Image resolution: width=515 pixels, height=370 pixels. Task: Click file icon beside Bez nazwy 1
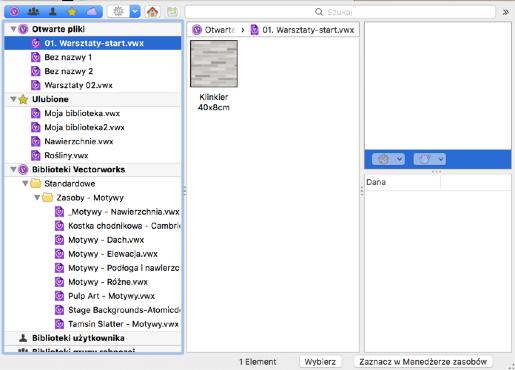(x=36, y=57)
